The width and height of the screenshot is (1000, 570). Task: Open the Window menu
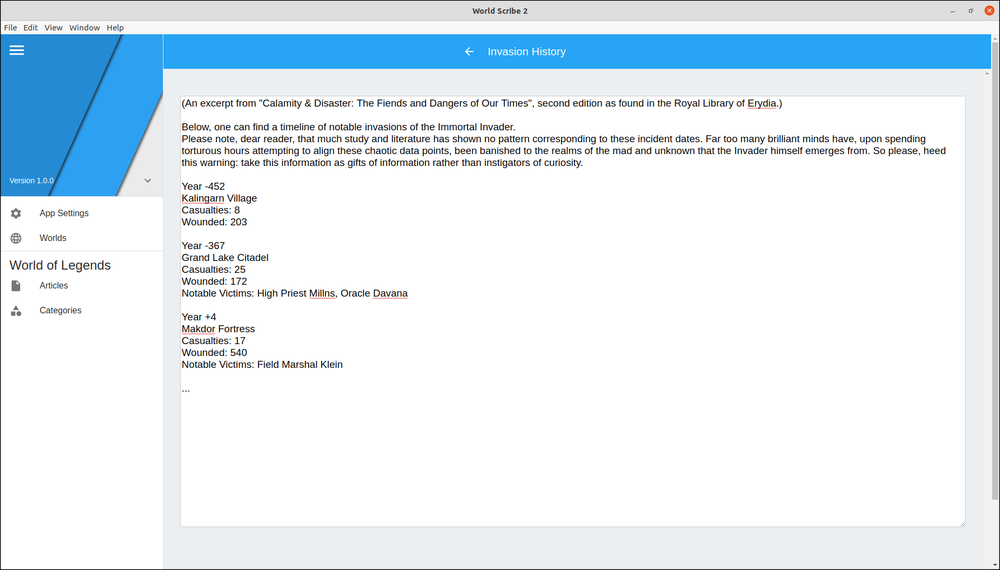(x=84, y=27)
